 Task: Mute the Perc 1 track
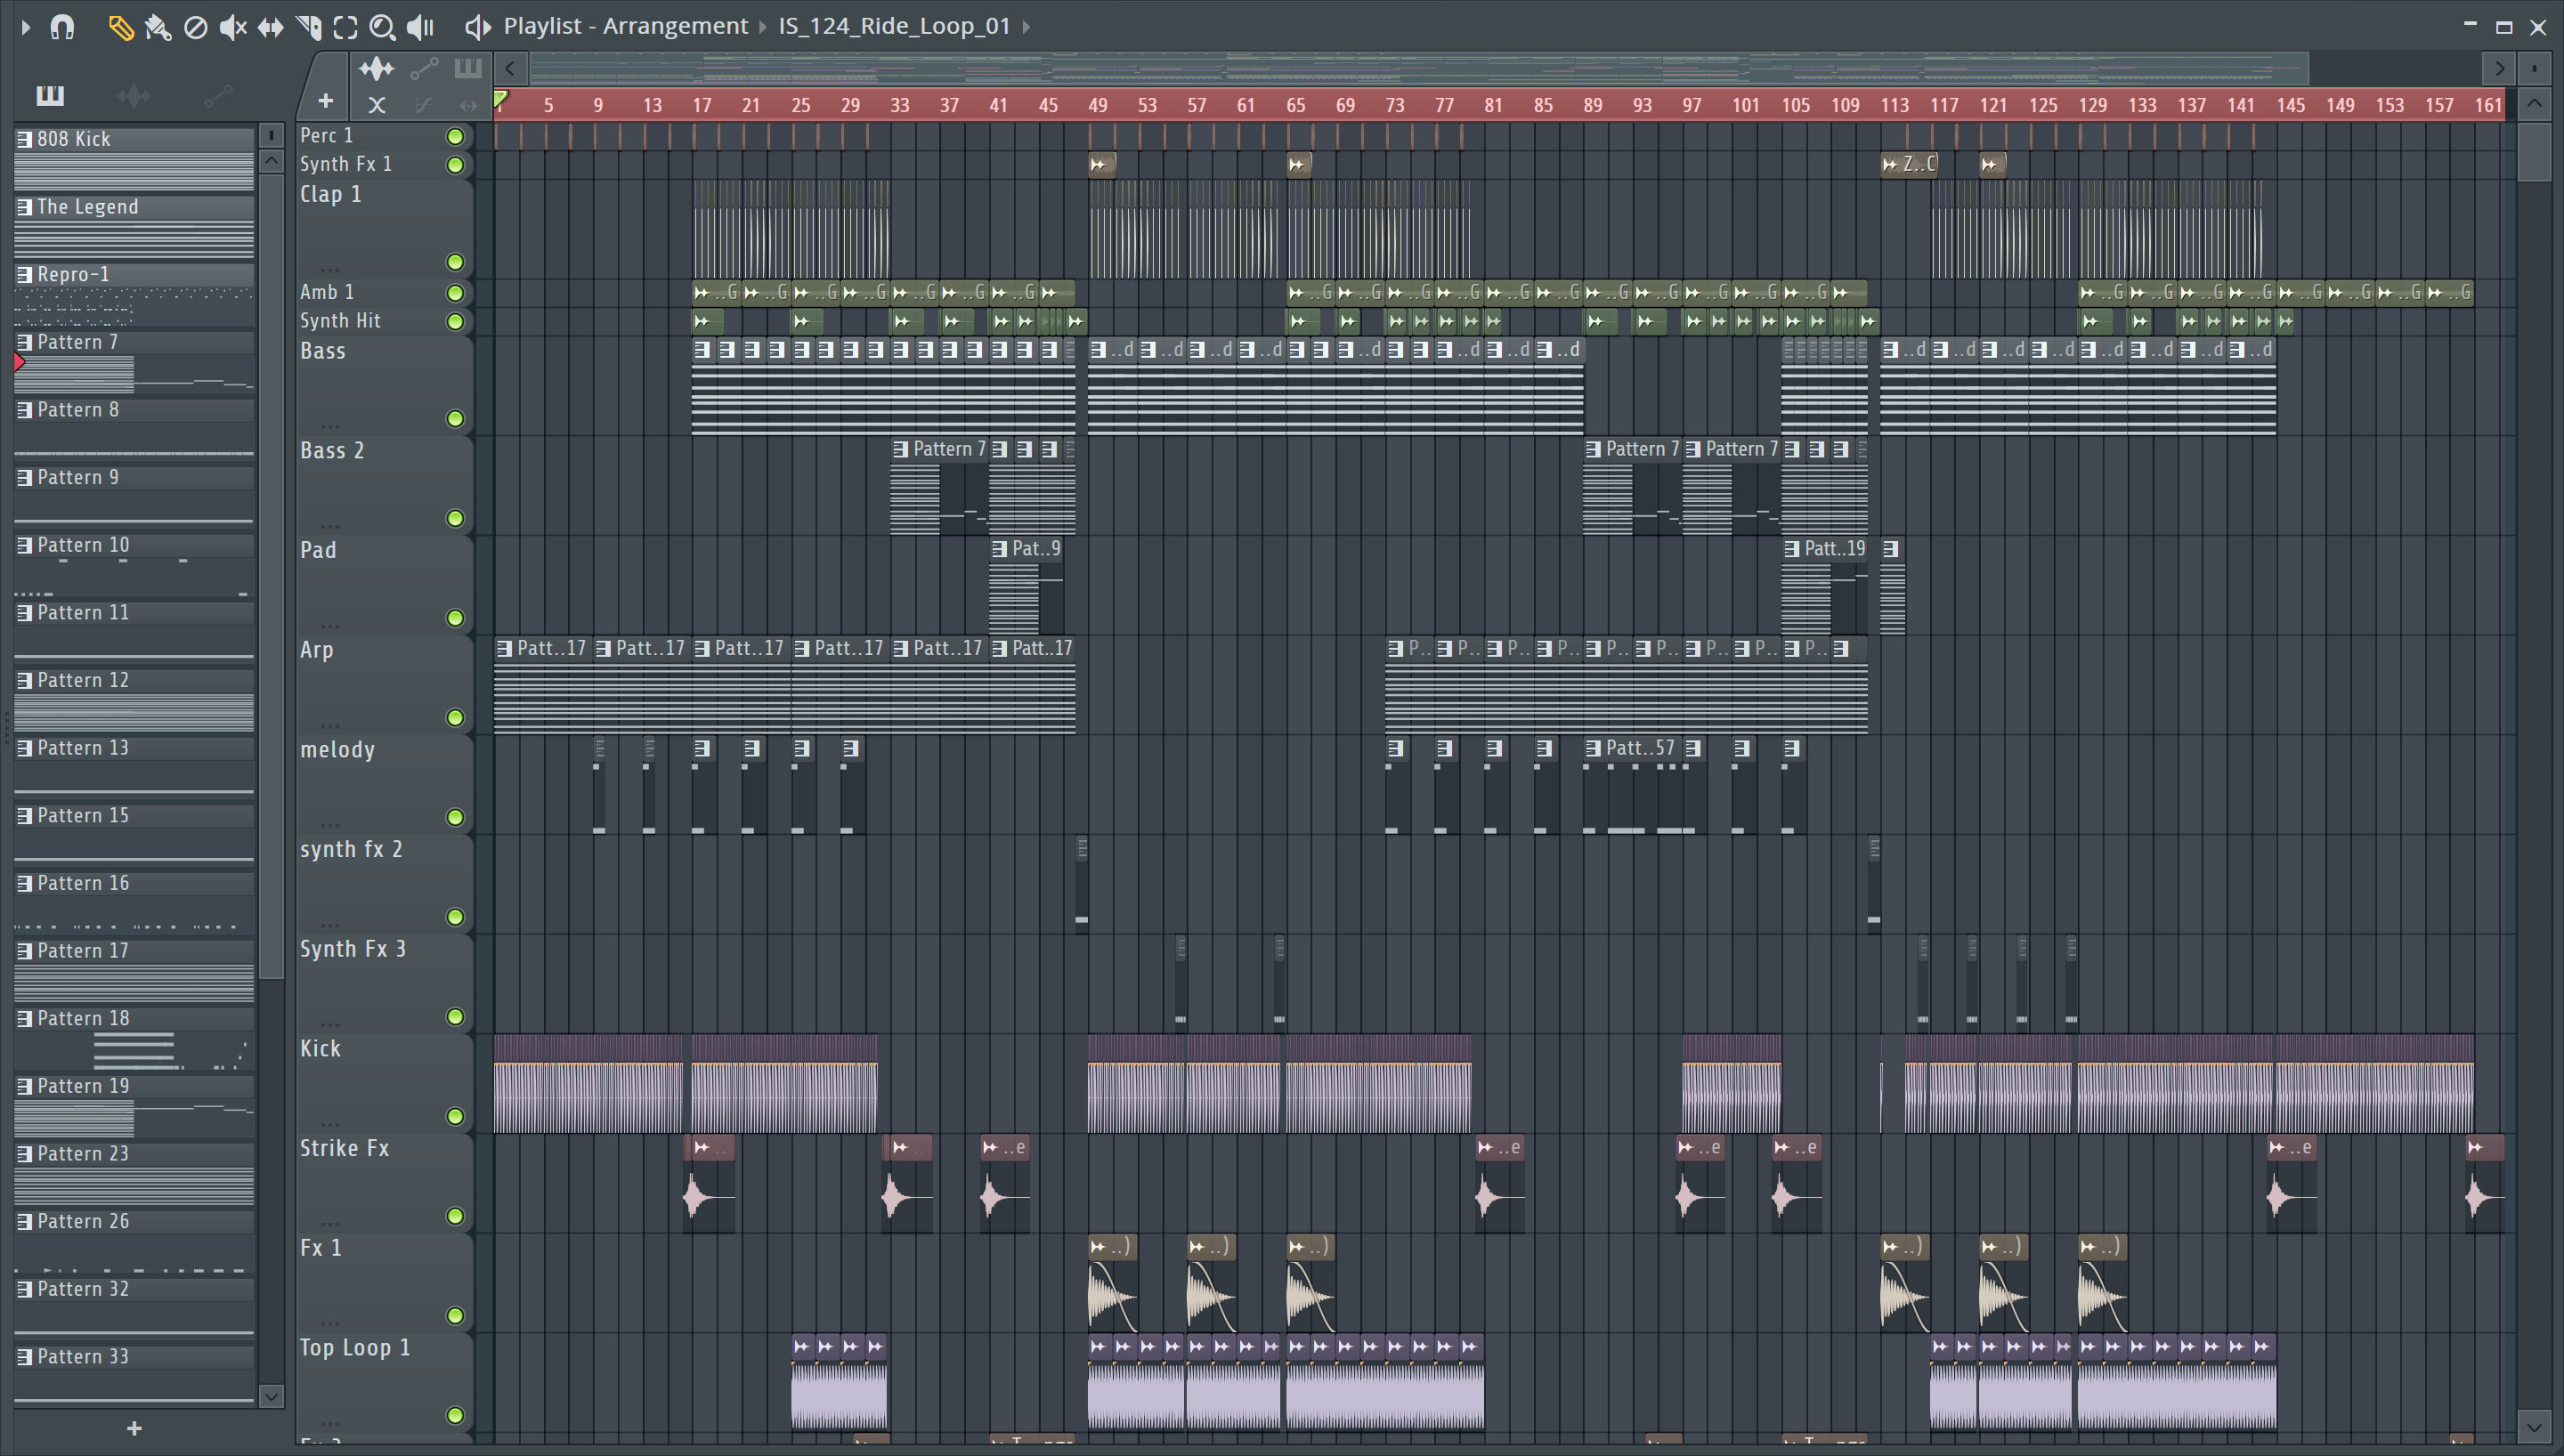coord(455,136)
